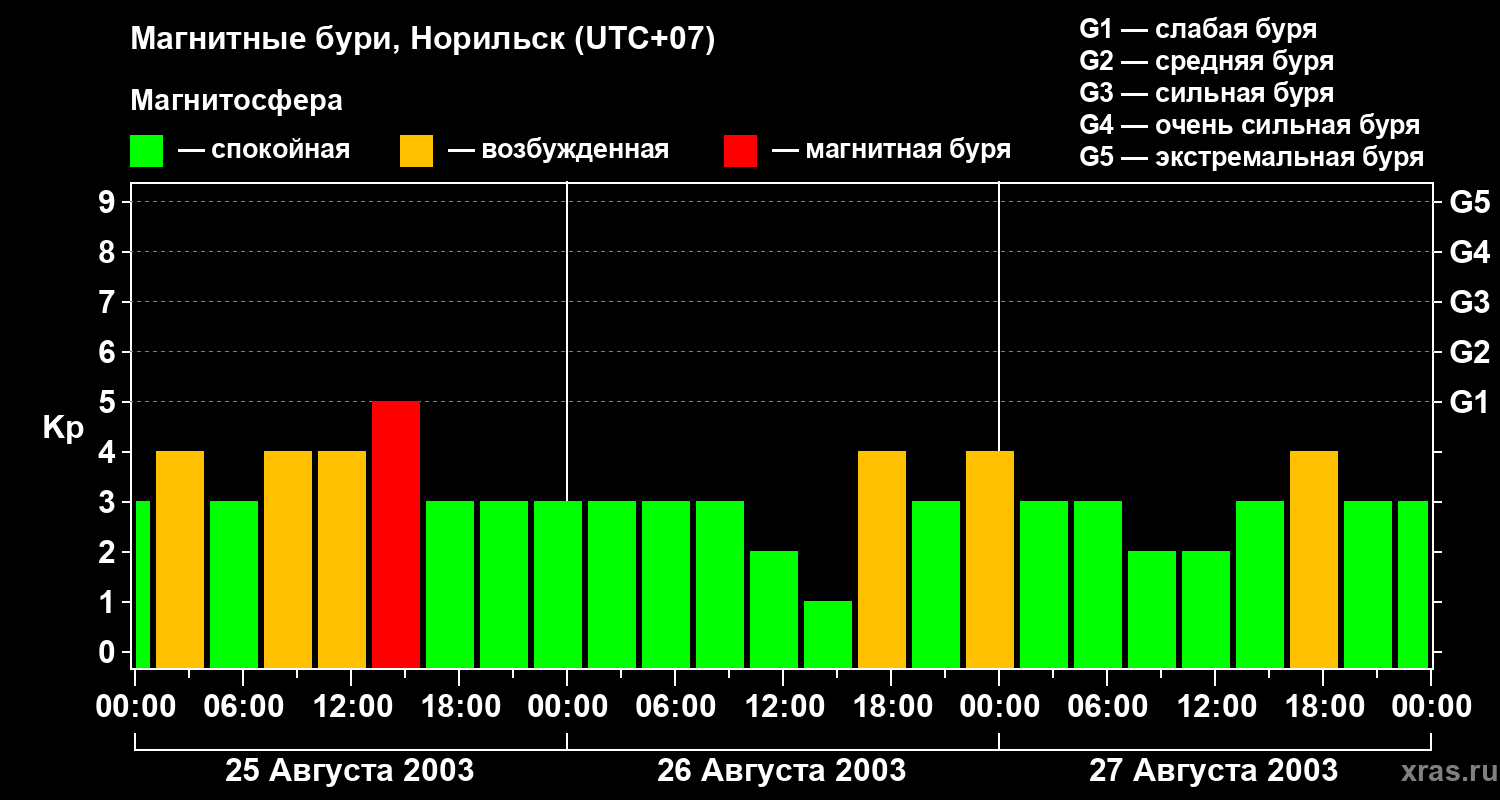Click the line «G5 — экстремальная буря»
Screen dimensions: 1500x800
coord(1252,157)
